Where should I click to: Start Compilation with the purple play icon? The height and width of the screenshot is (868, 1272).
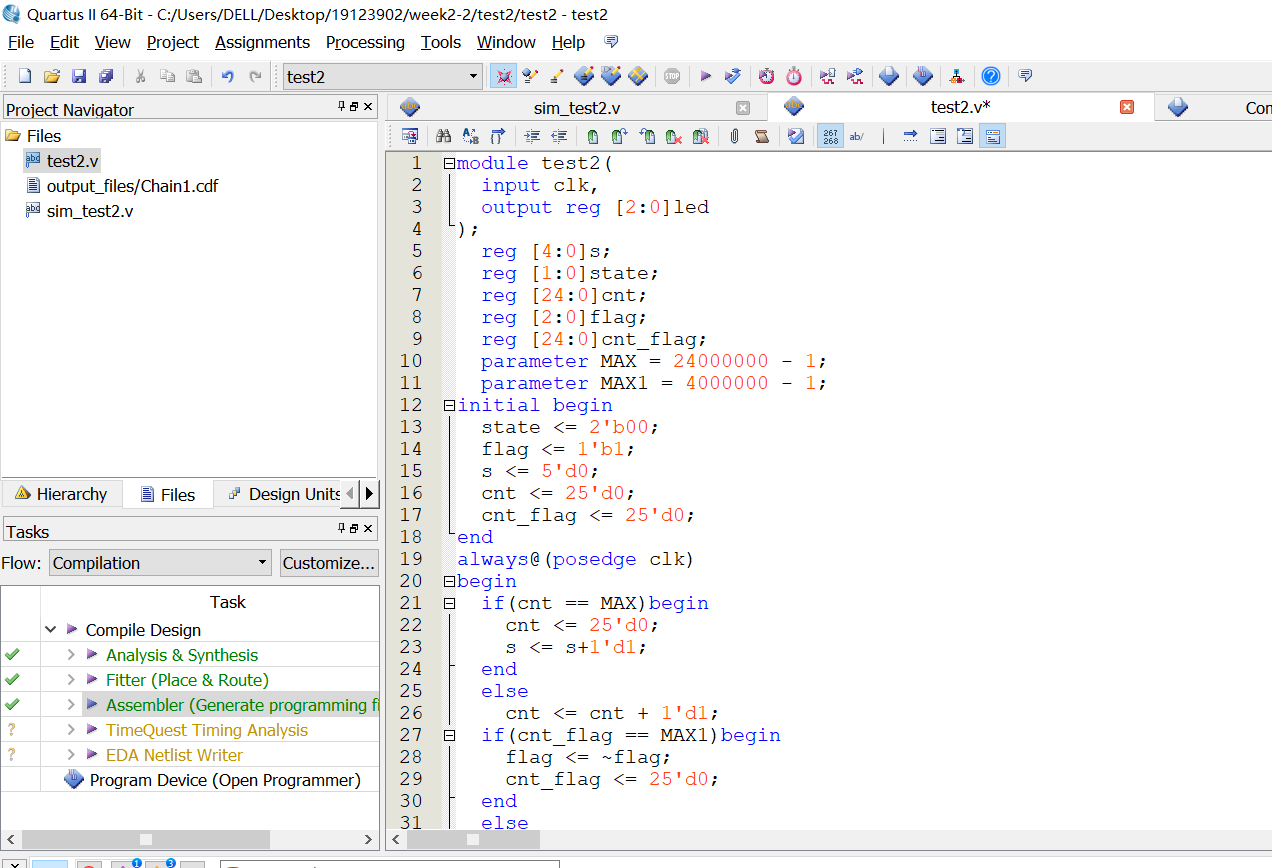point(705,76)
